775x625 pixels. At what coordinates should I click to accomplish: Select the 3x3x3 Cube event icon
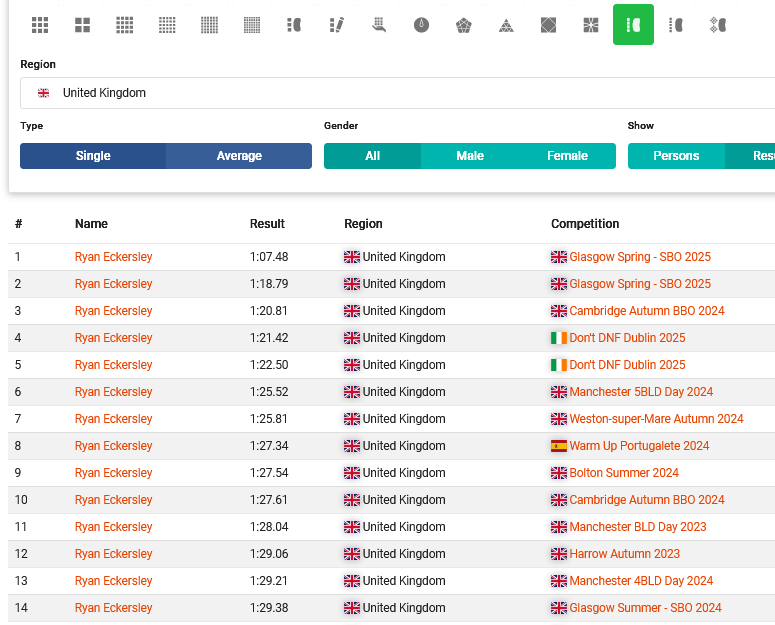click(x=40, y=25)
